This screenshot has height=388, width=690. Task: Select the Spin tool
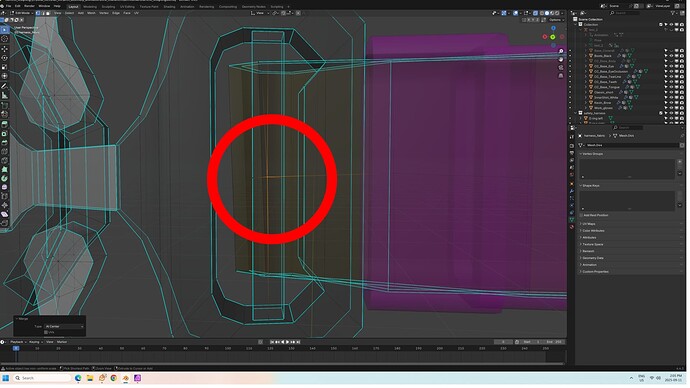(4, 179)
